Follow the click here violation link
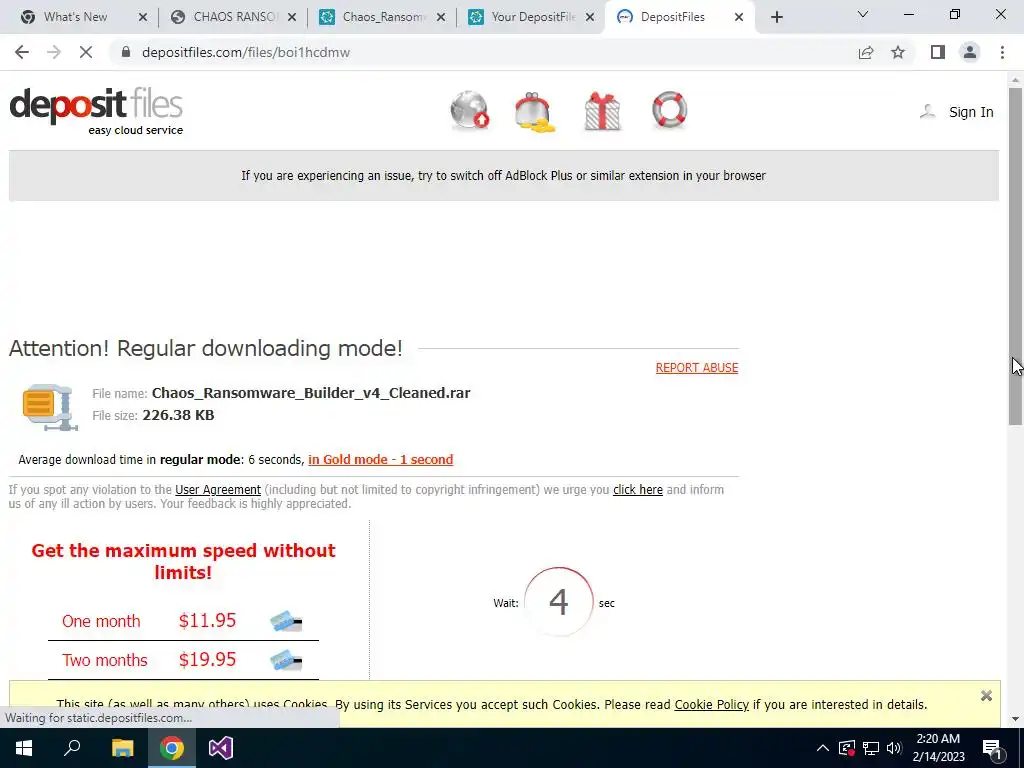 click(x=637, y=490)
